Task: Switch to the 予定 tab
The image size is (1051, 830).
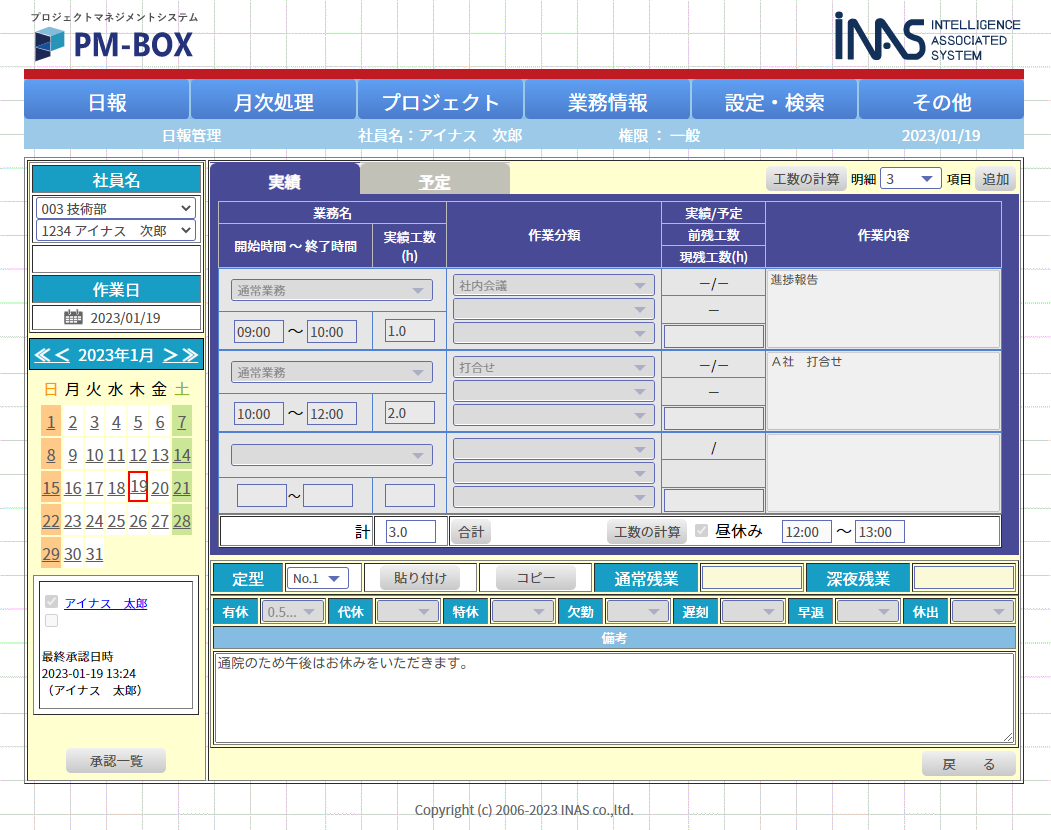Action: point(434,182)
